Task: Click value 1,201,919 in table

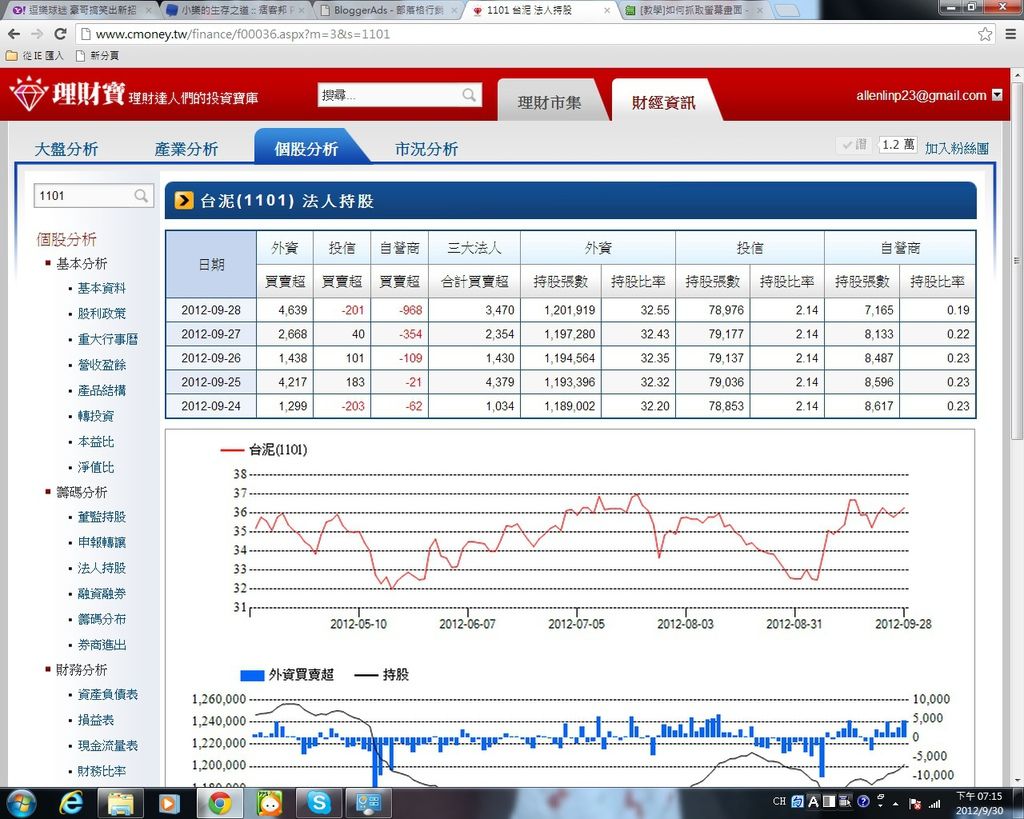Action: 569,310
